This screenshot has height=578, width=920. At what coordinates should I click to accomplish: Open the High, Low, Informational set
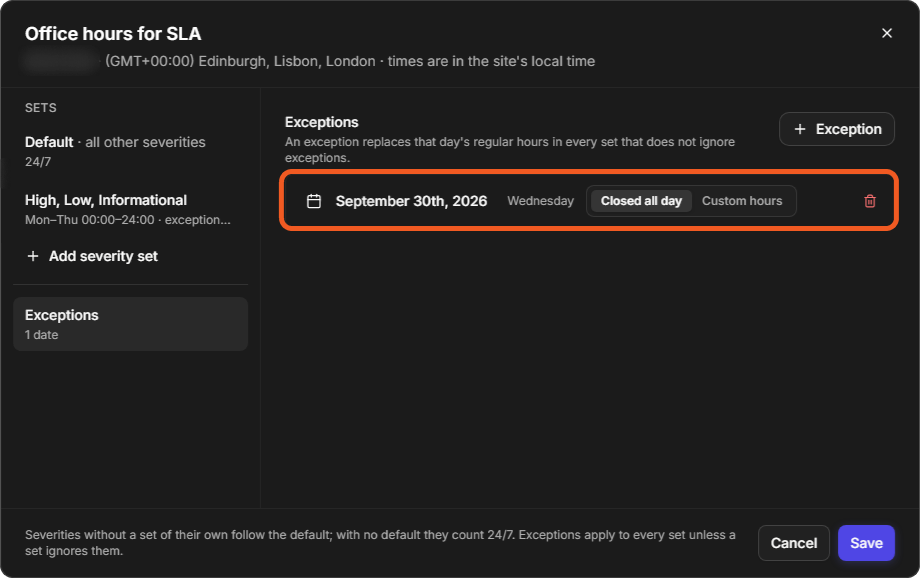pyautogui.click(x=130, y=209)
